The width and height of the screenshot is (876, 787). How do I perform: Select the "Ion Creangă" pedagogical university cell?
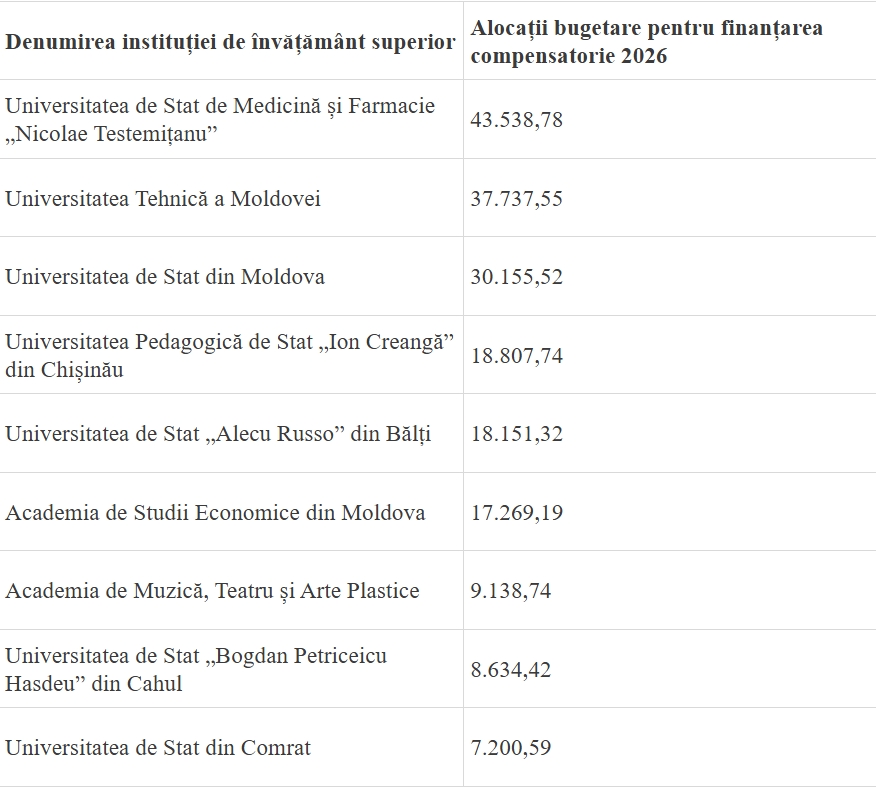pyautogui.click(x=229, y=356)
